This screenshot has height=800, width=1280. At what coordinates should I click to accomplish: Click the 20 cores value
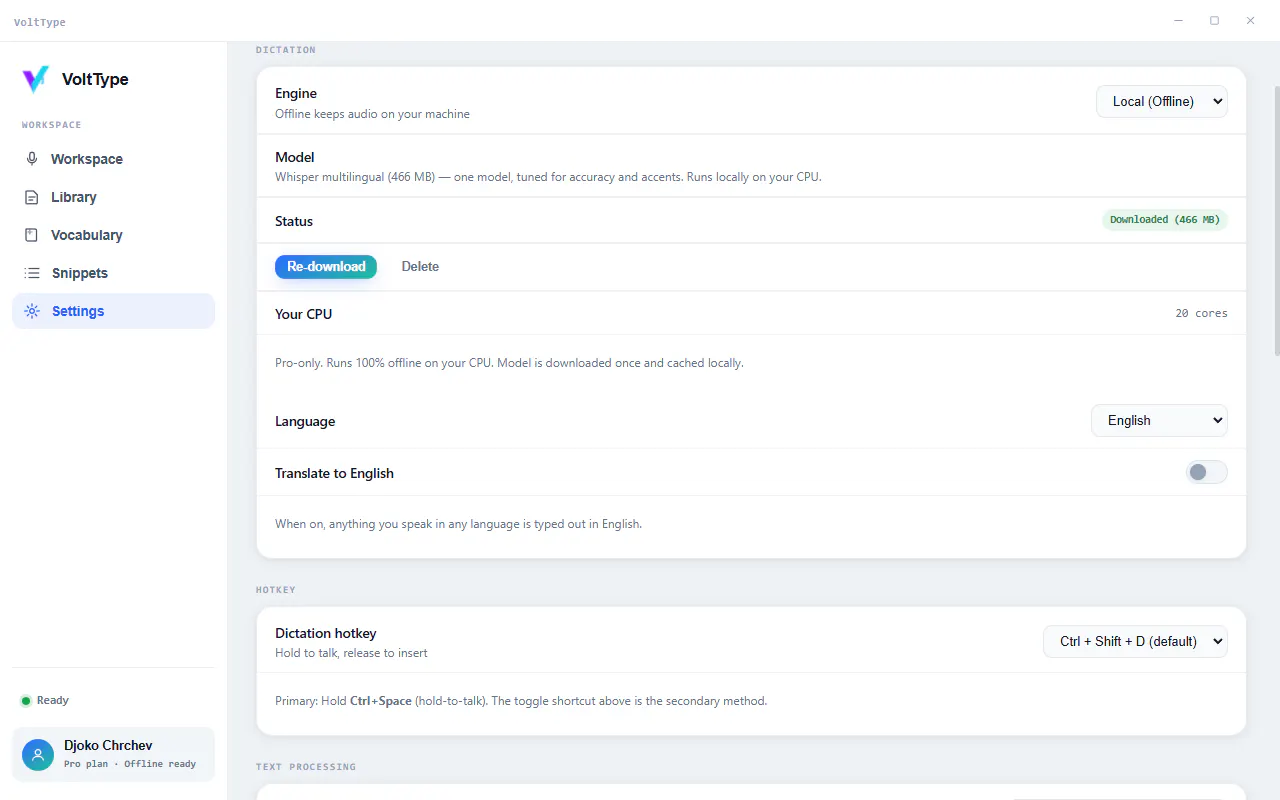[1201, 313]
